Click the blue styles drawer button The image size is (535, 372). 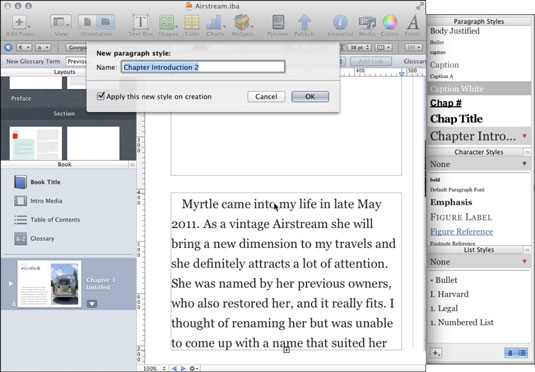tap(8, 47)
